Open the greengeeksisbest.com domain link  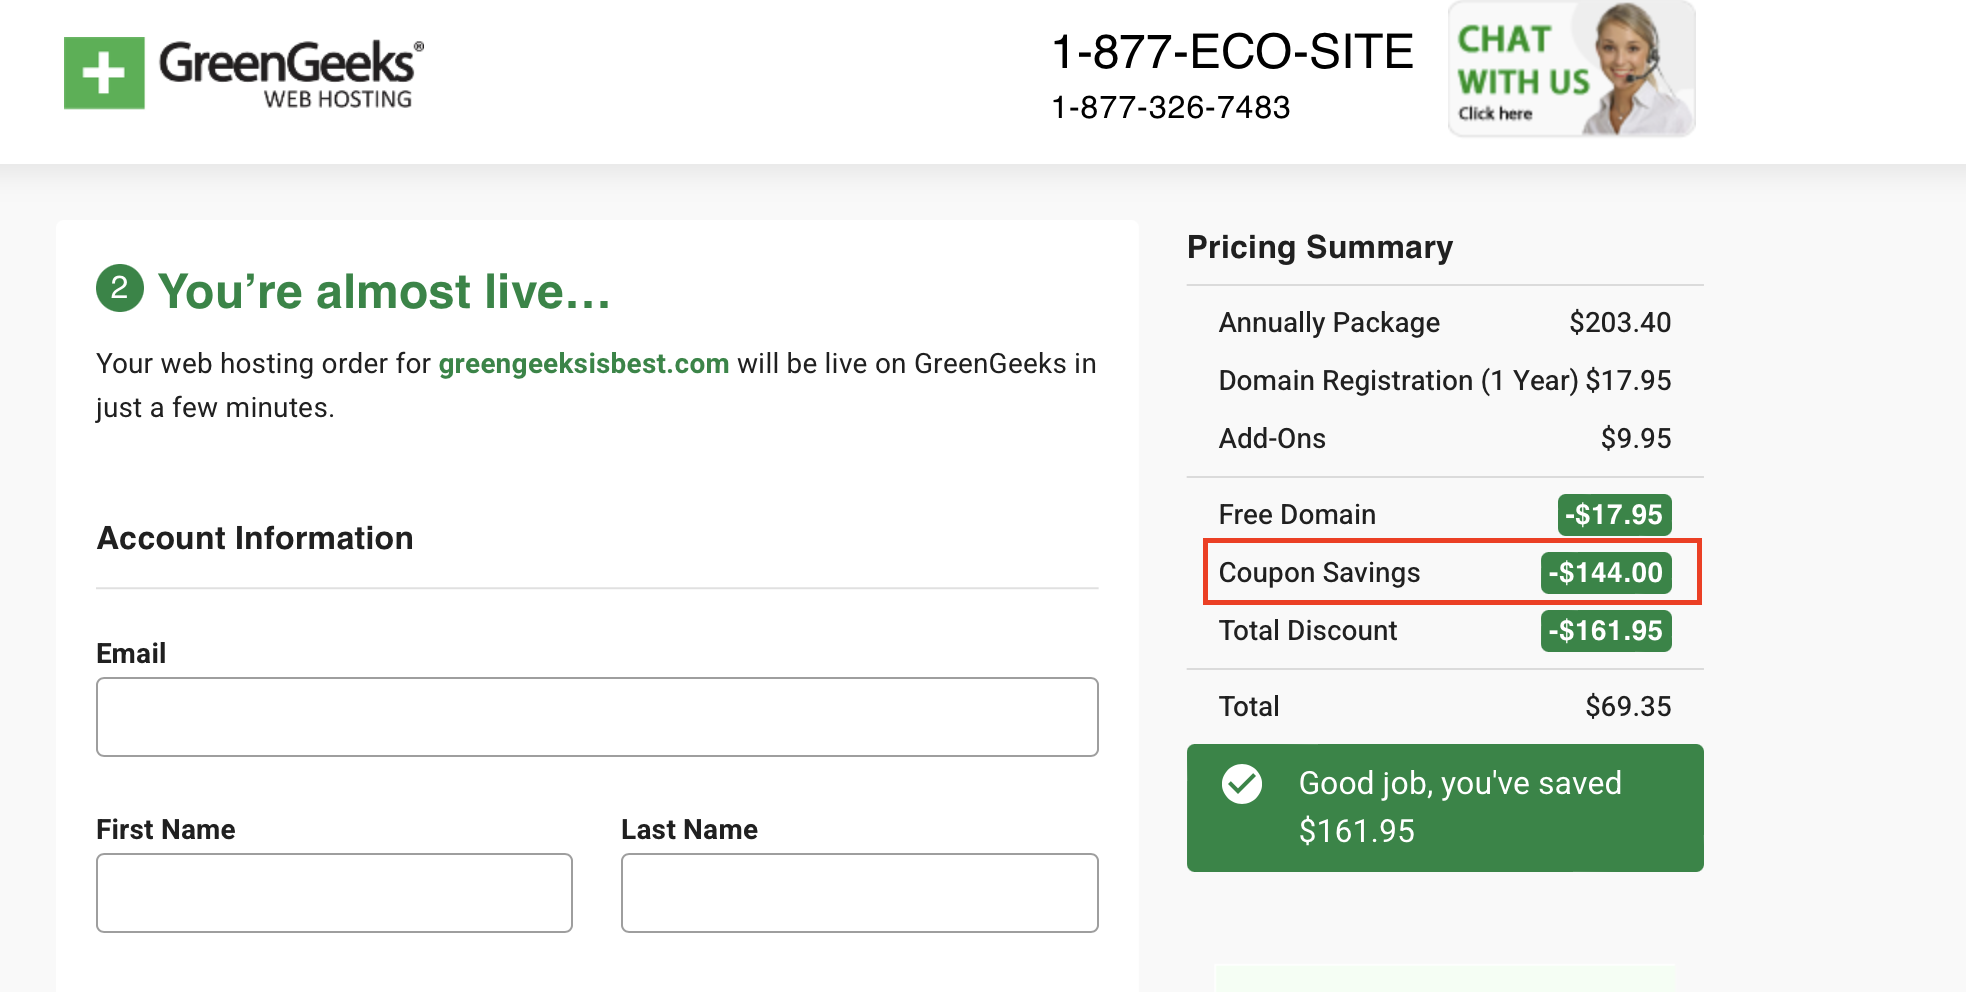(584, 363)
